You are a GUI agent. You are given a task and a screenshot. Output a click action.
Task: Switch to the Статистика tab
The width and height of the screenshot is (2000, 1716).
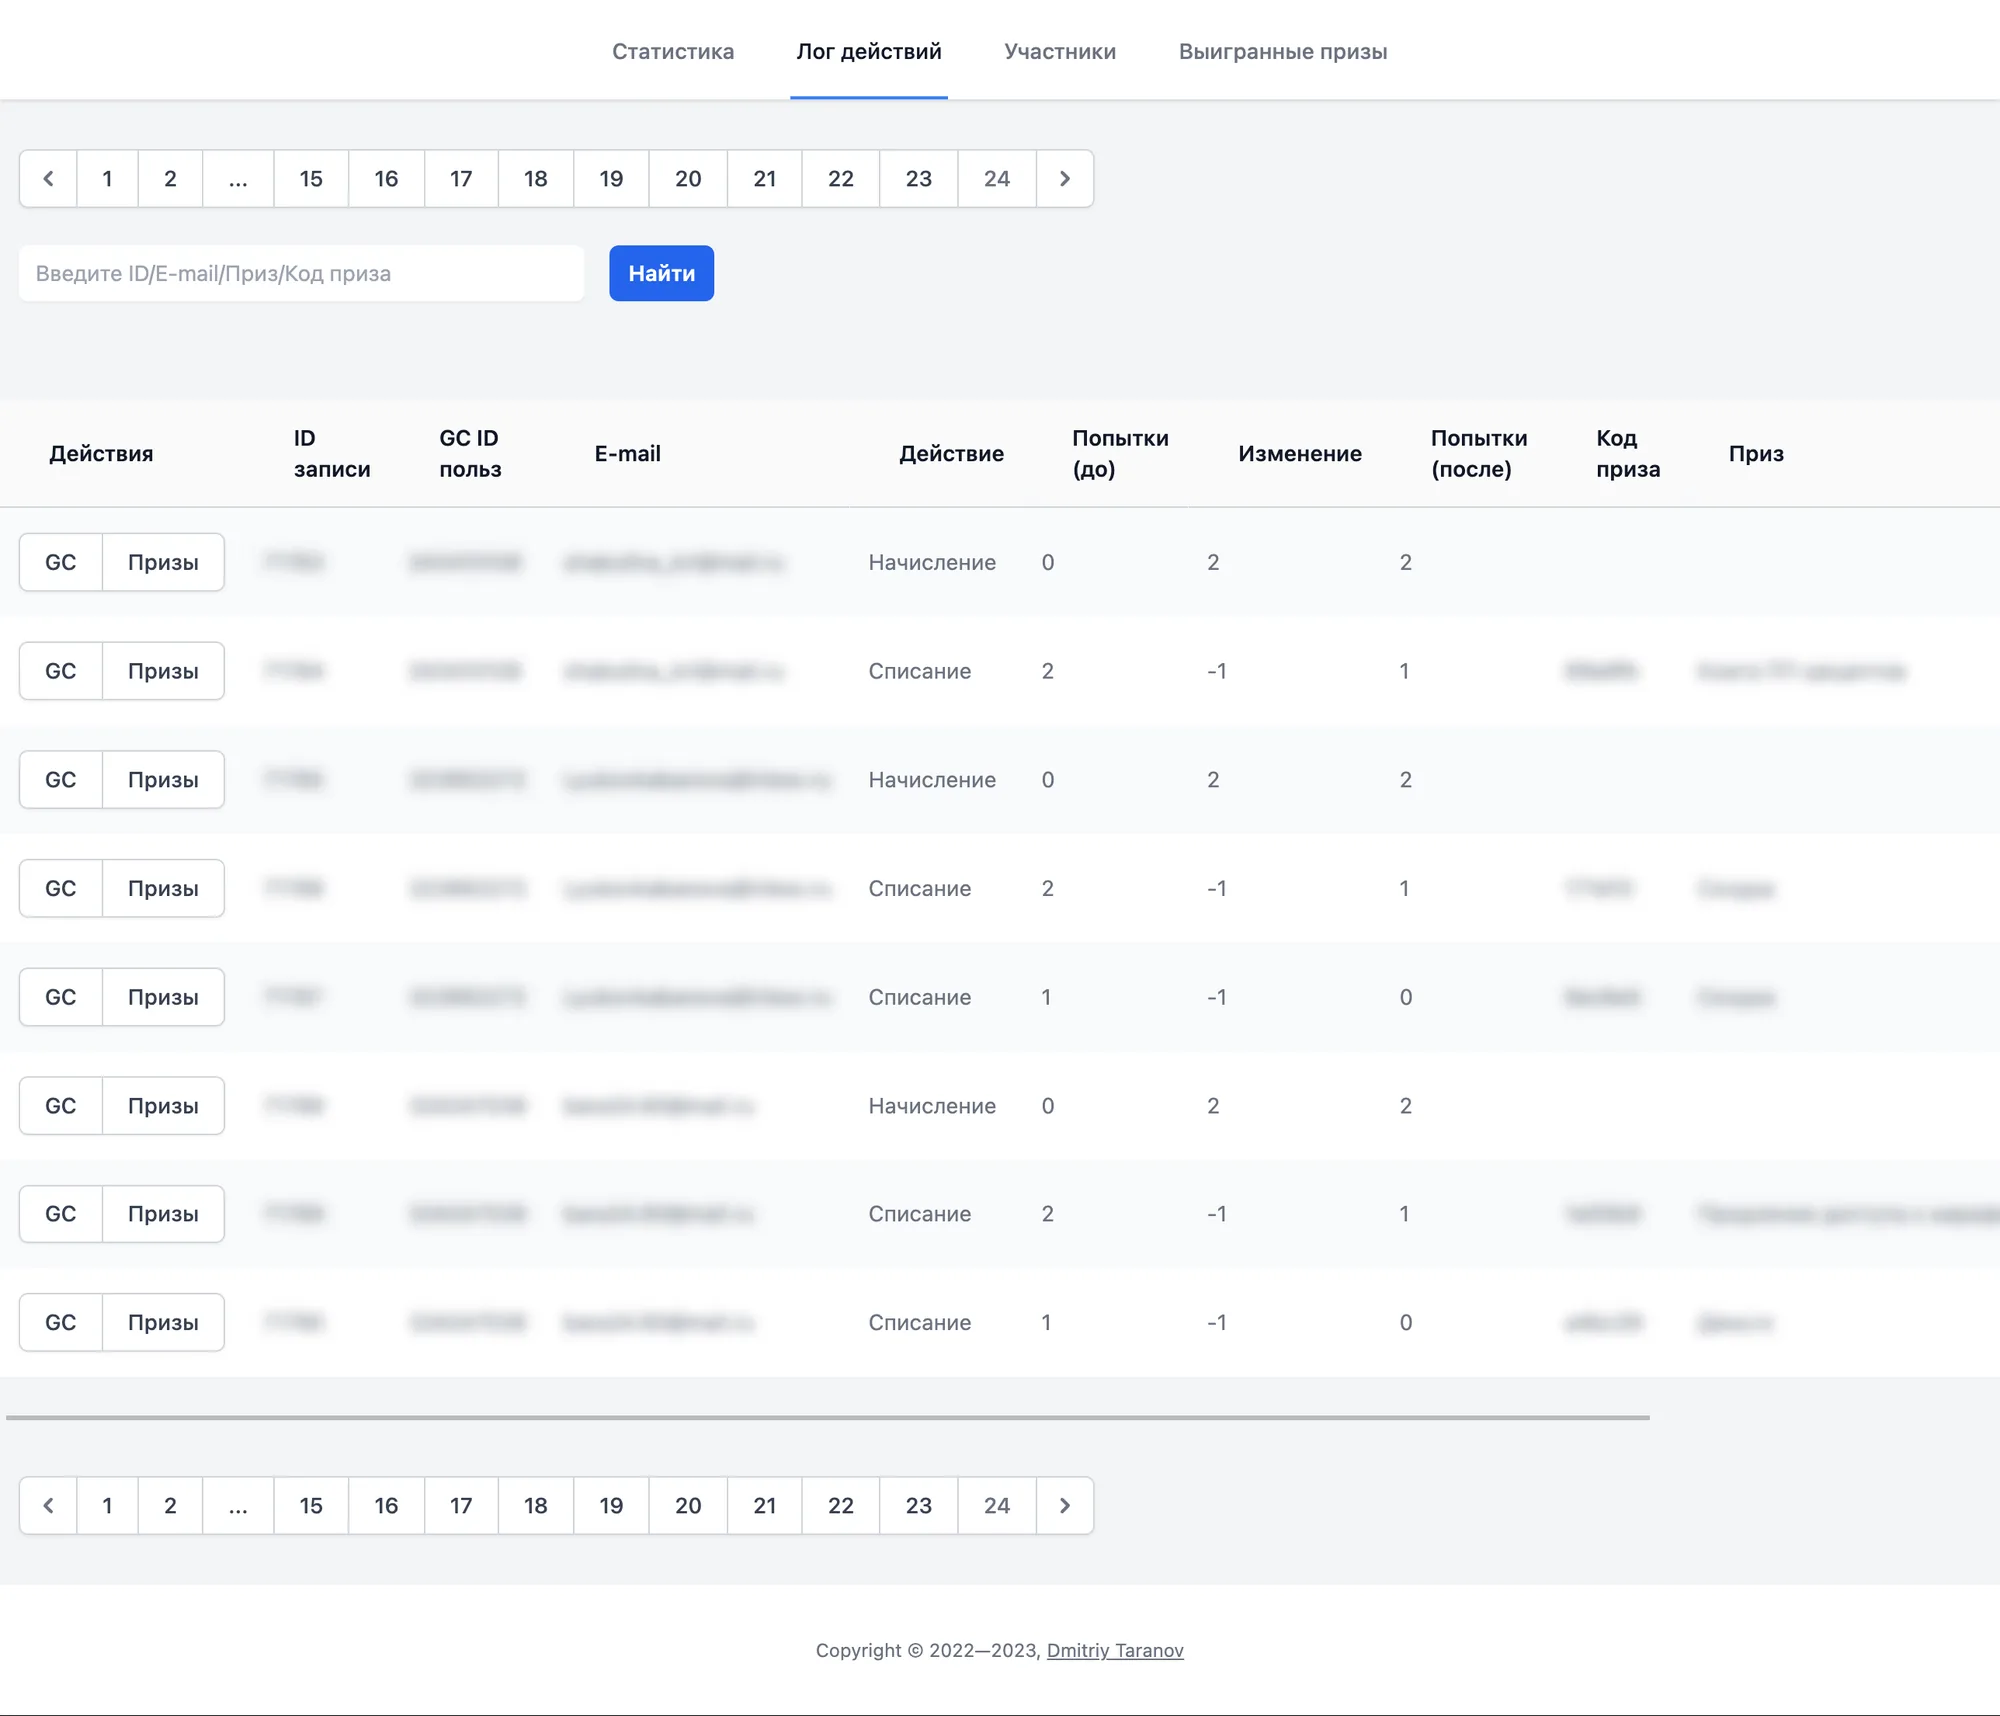(673, 51)
